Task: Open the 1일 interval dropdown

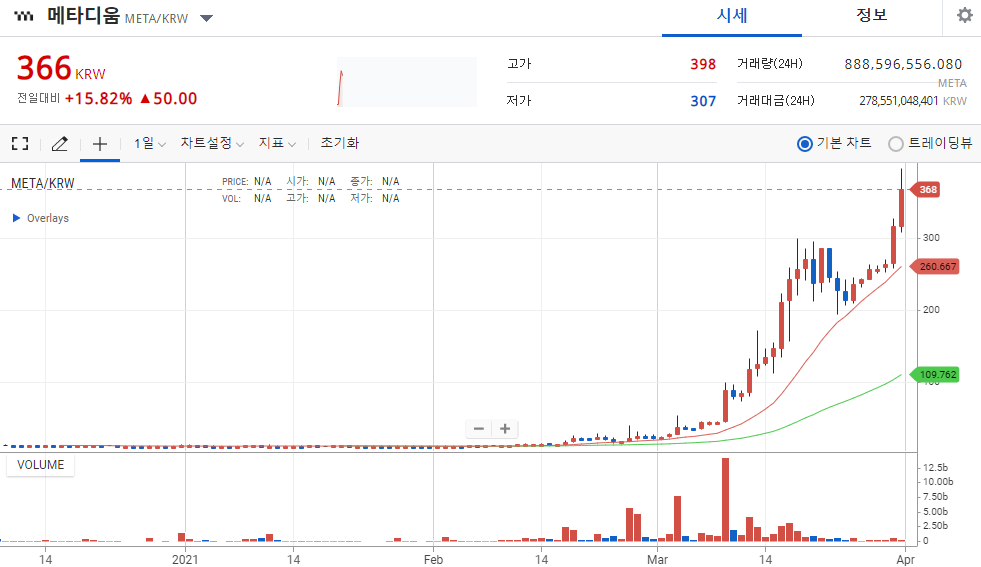Action: (150, 143)
